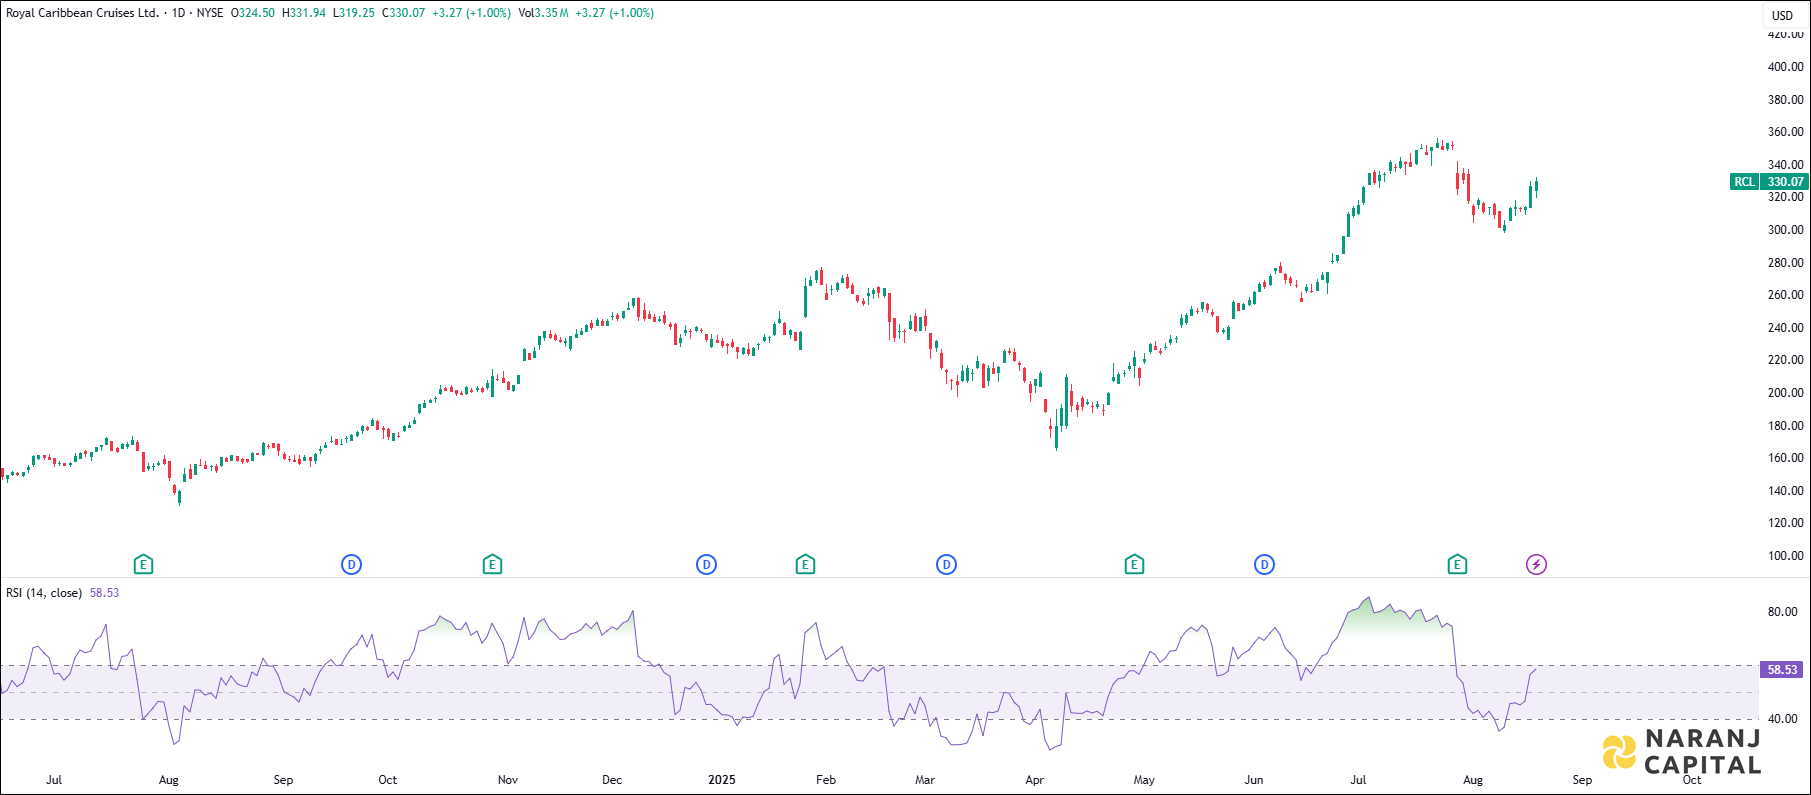Click the 100.00 price axis label

1785,556
